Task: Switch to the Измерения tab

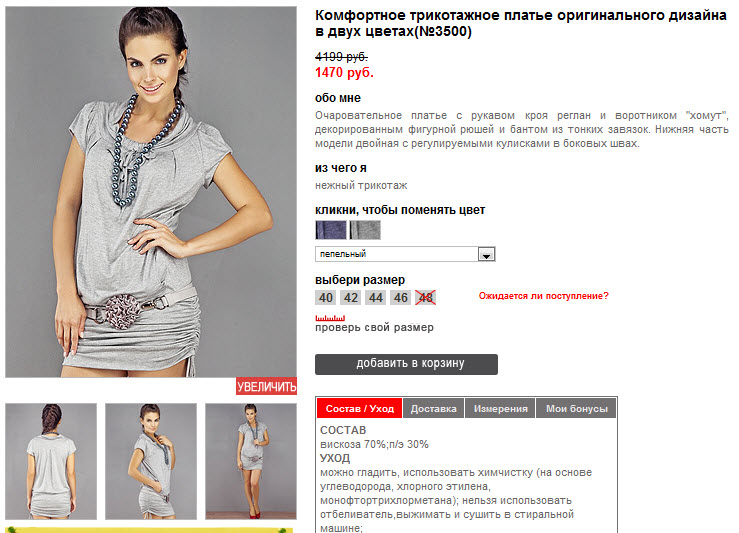Action: pyautogui.click(x=501, y=409)
